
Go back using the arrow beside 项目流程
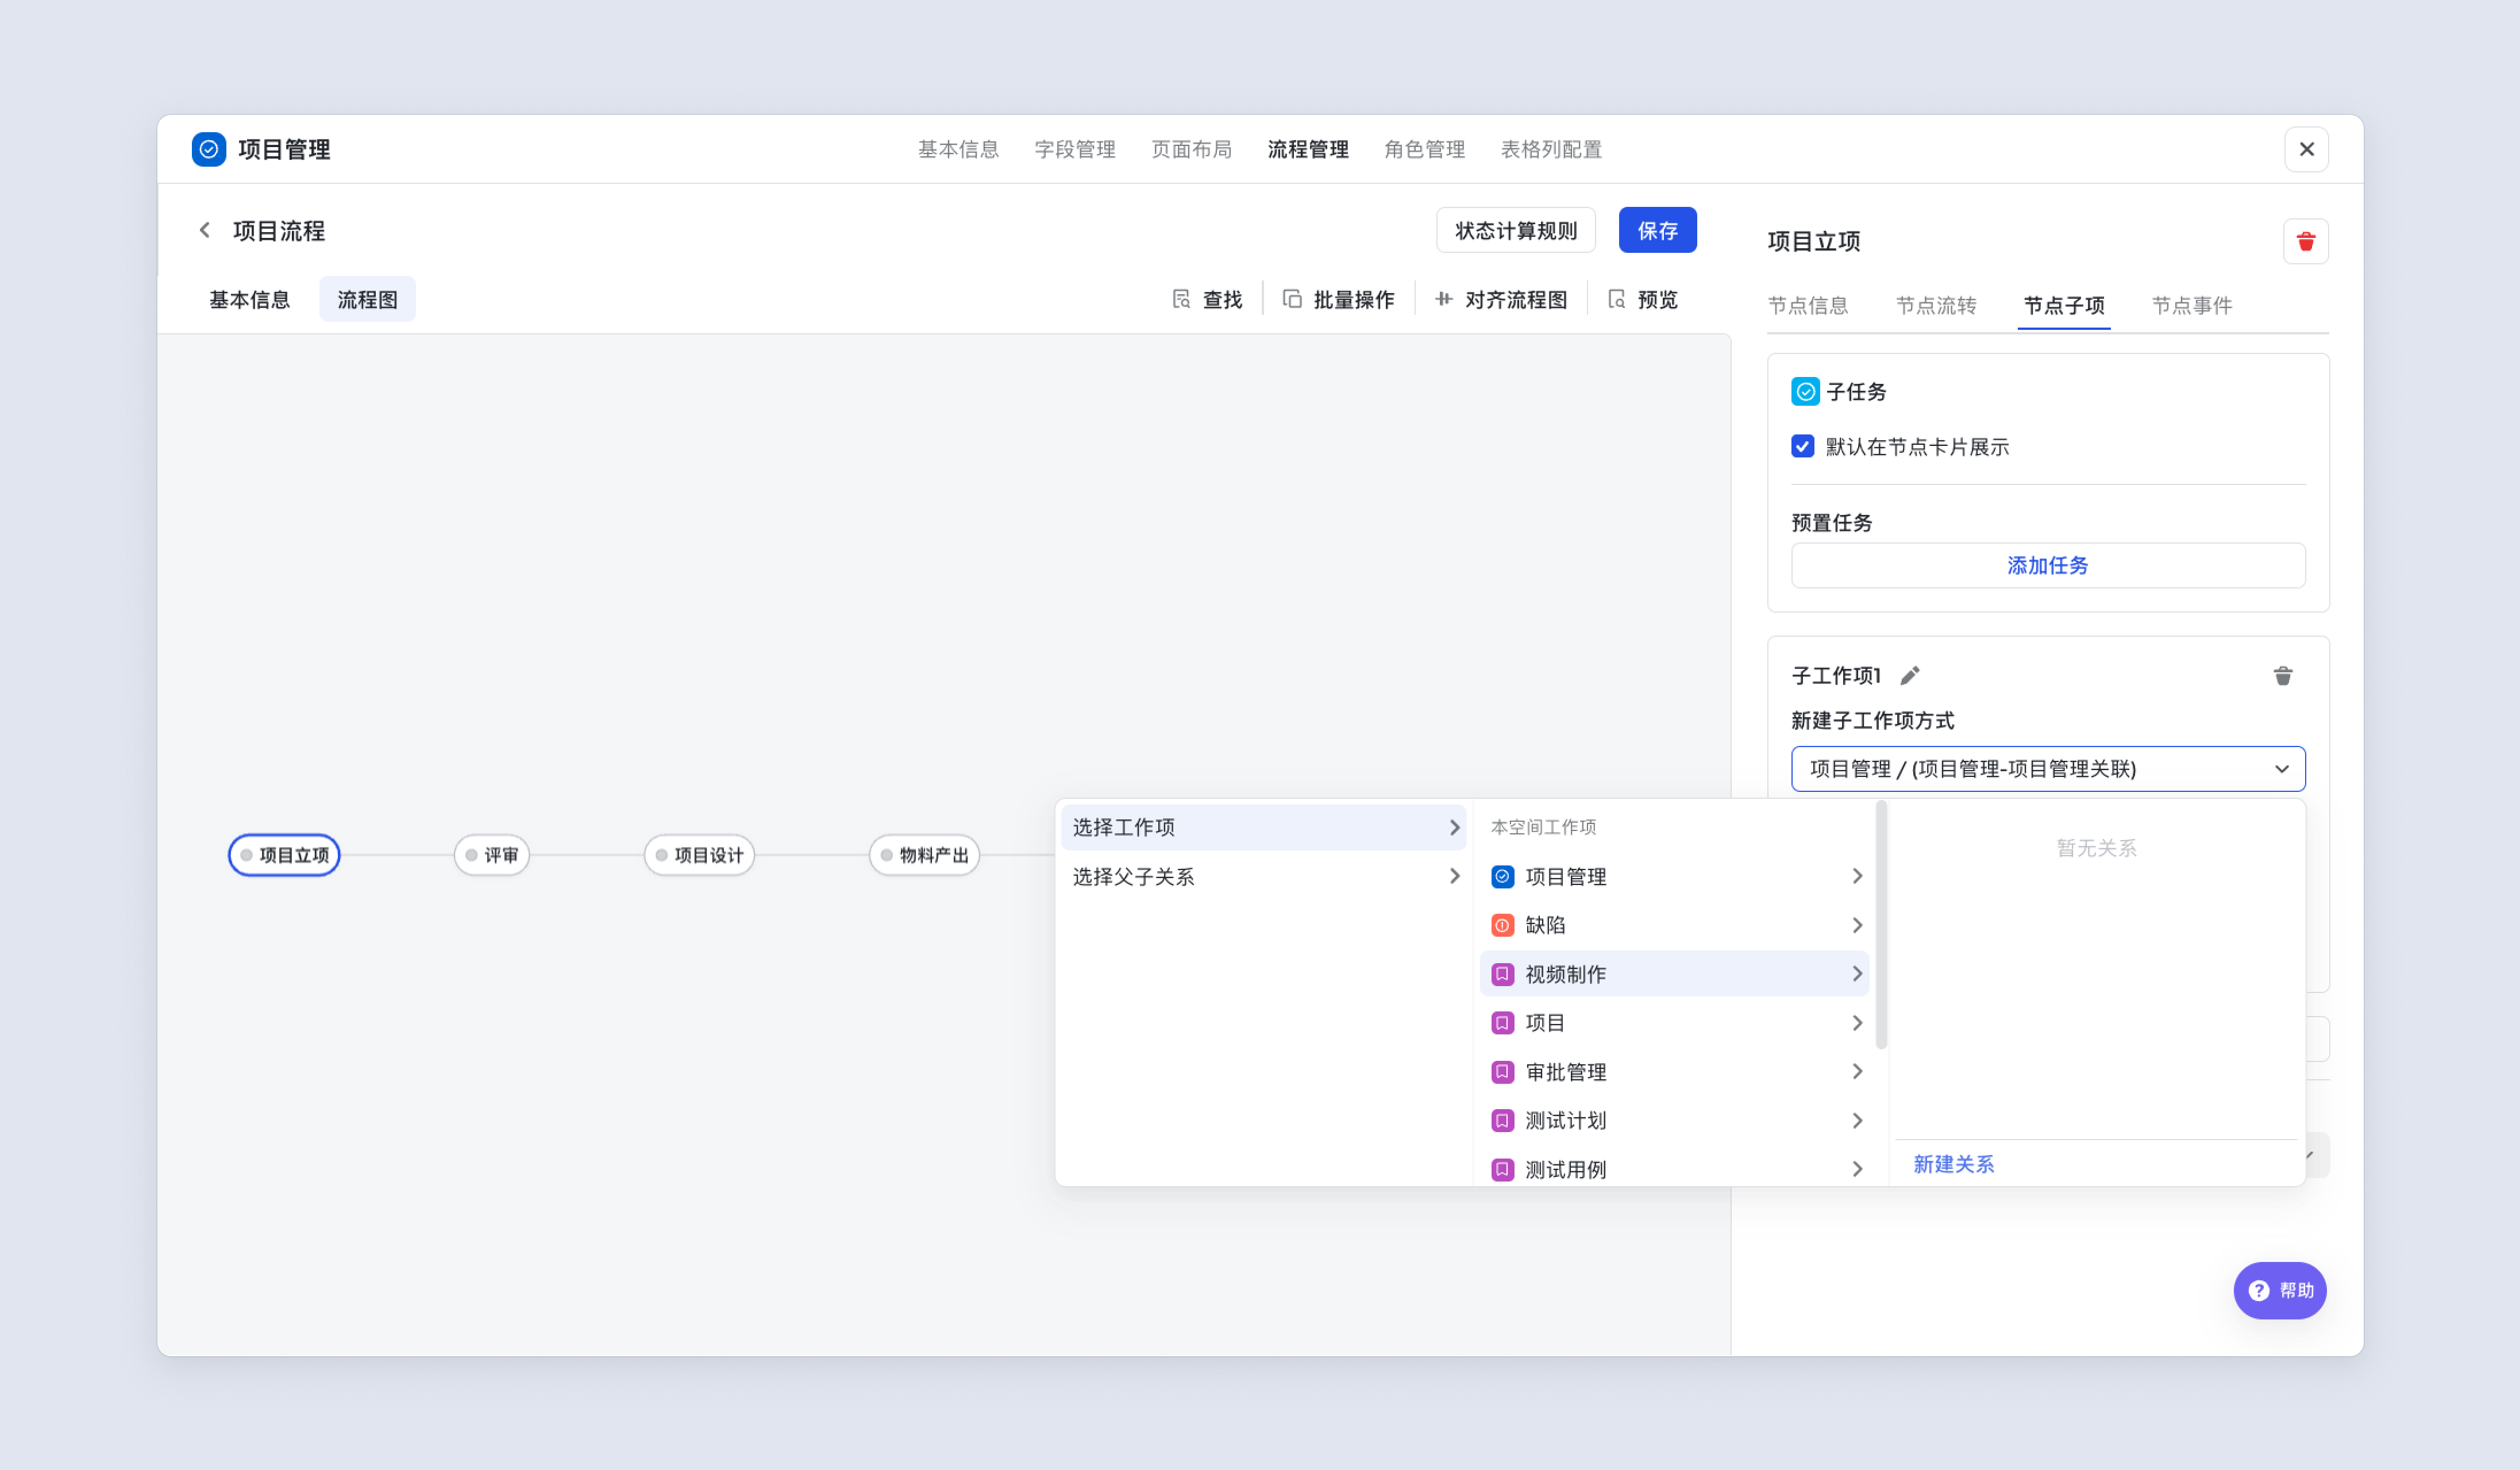(205, 230)
